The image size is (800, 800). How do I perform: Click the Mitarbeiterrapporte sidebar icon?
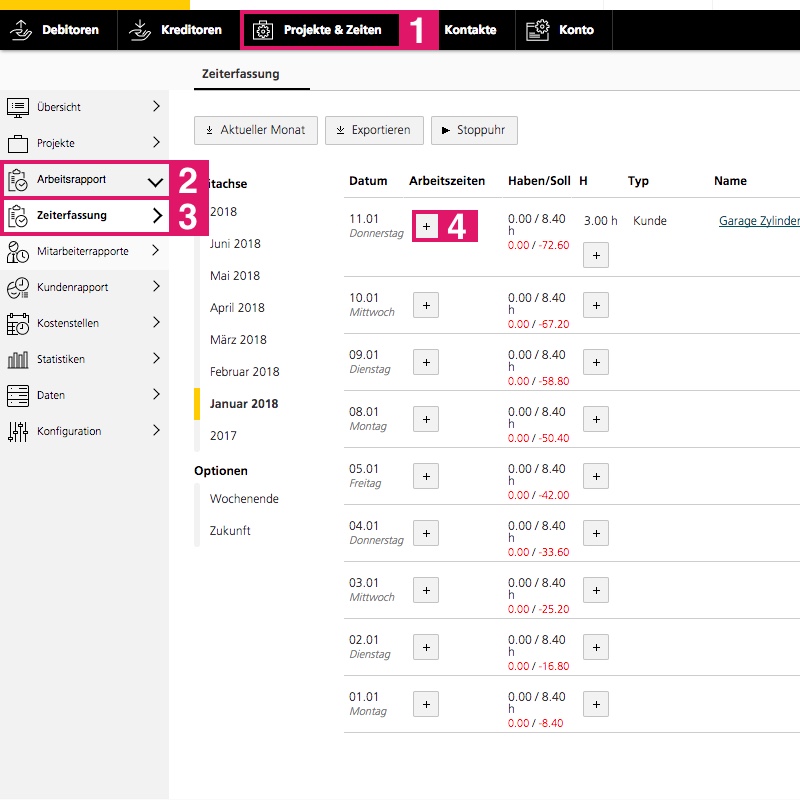coord(18,252)
